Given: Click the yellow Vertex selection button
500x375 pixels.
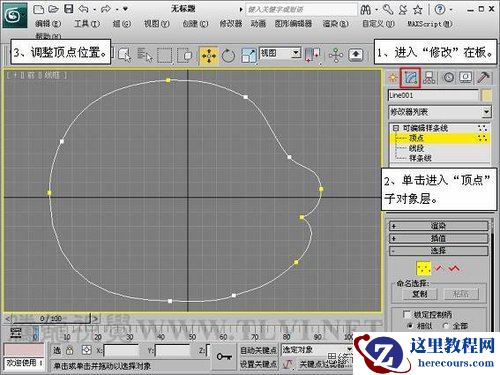Looking at the screenshot, I should [424, 268].
